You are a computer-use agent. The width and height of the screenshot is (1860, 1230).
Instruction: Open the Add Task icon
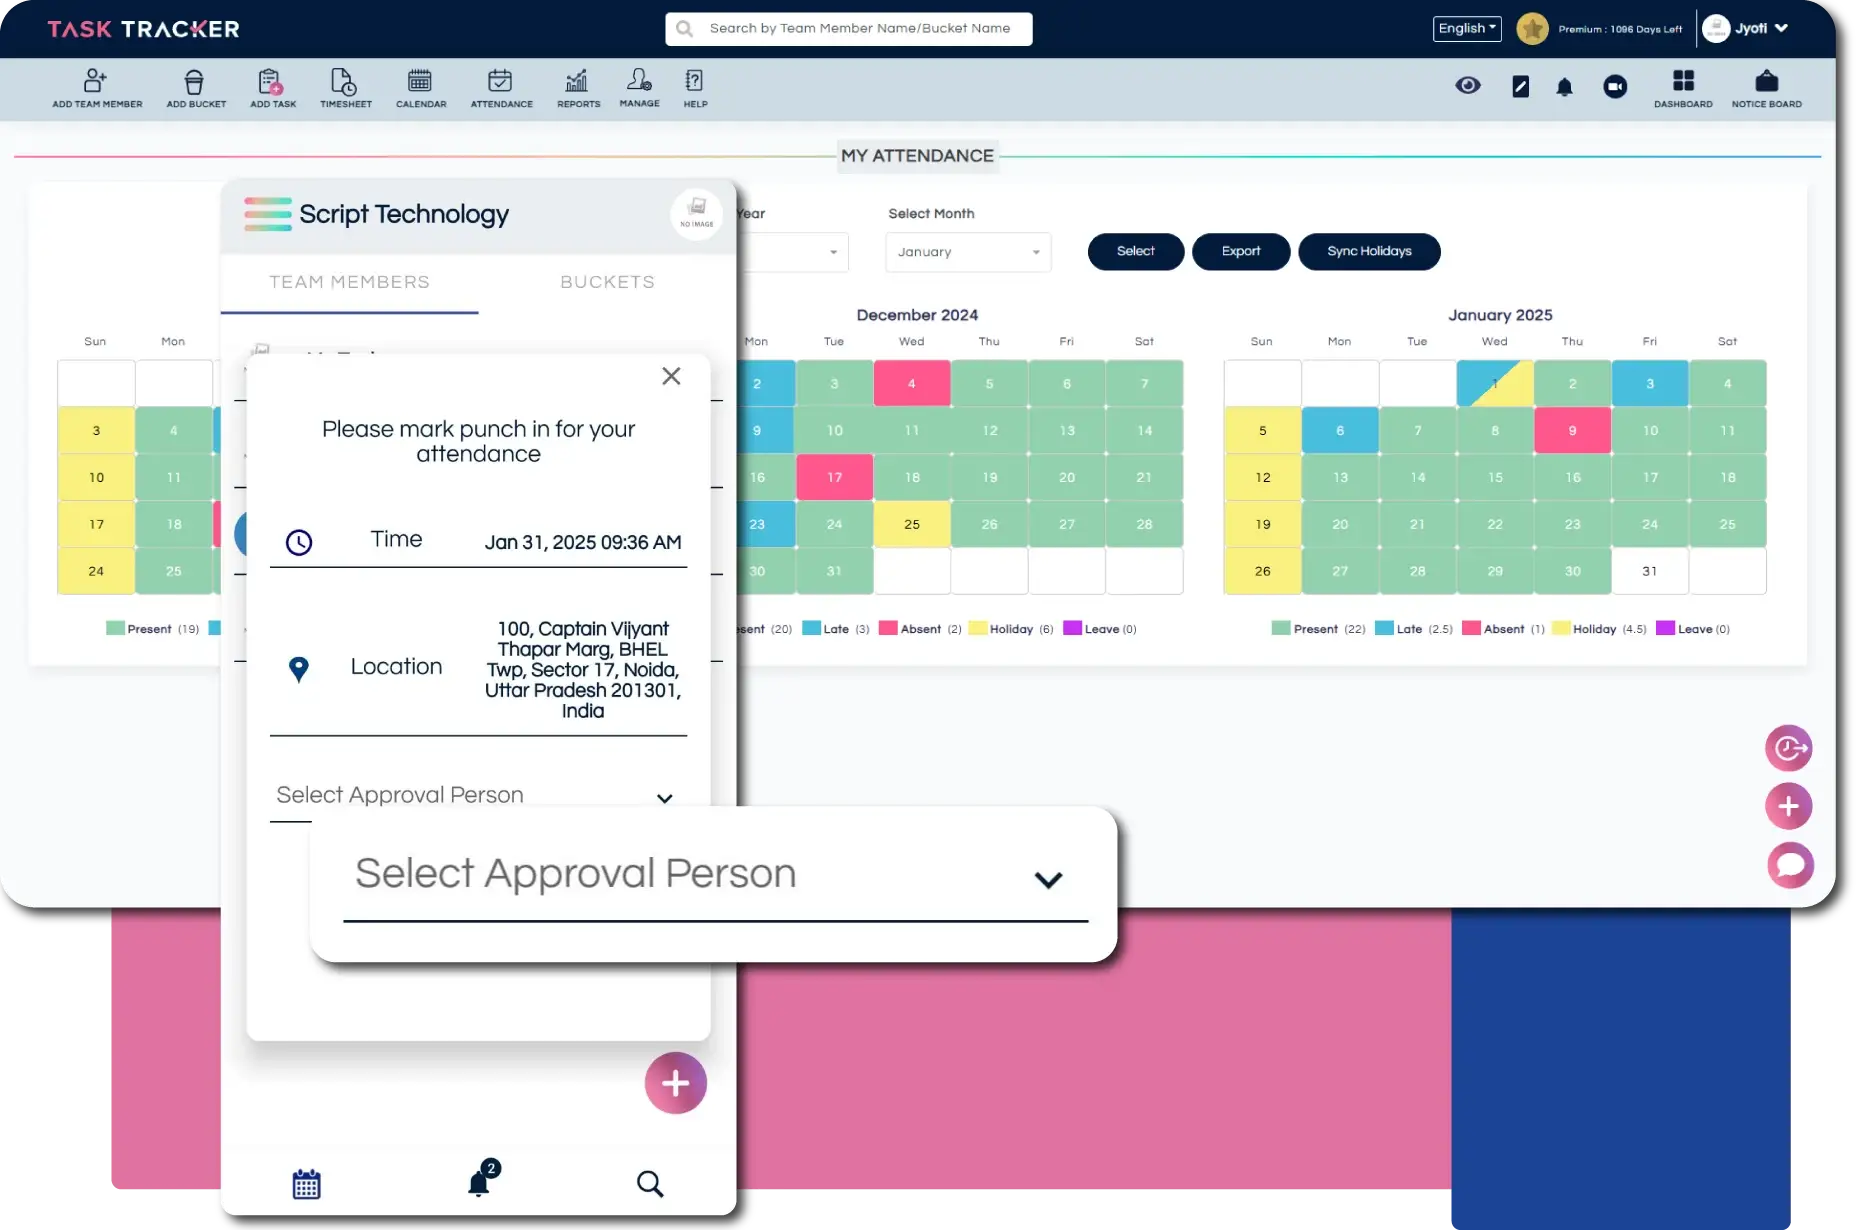[x=272, y=88]
